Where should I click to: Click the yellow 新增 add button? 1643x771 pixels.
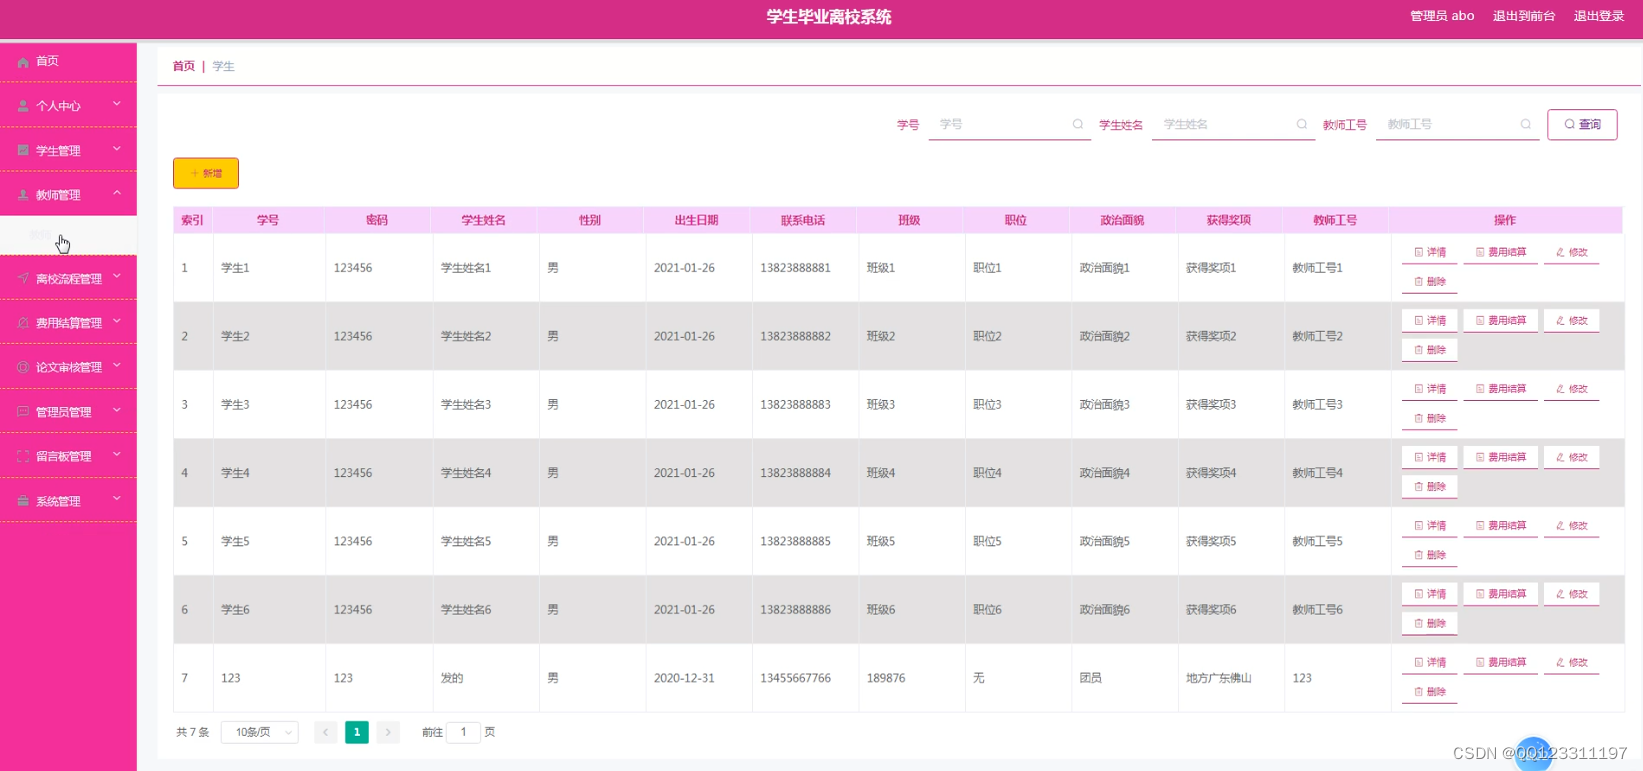click(206, 173)
